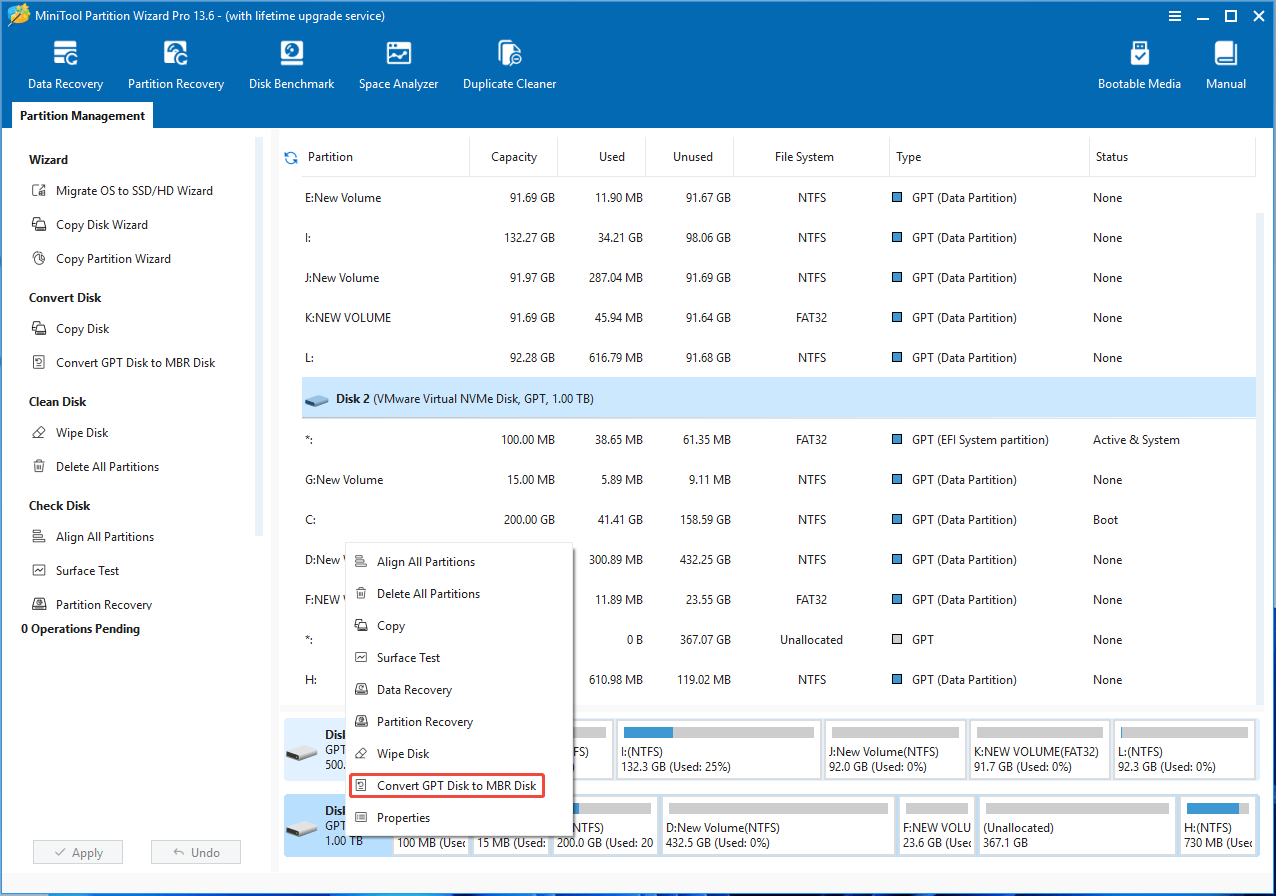Screen dimensions: 1276x896
Task: Open Properties from context menu
Action: [401, 817]
